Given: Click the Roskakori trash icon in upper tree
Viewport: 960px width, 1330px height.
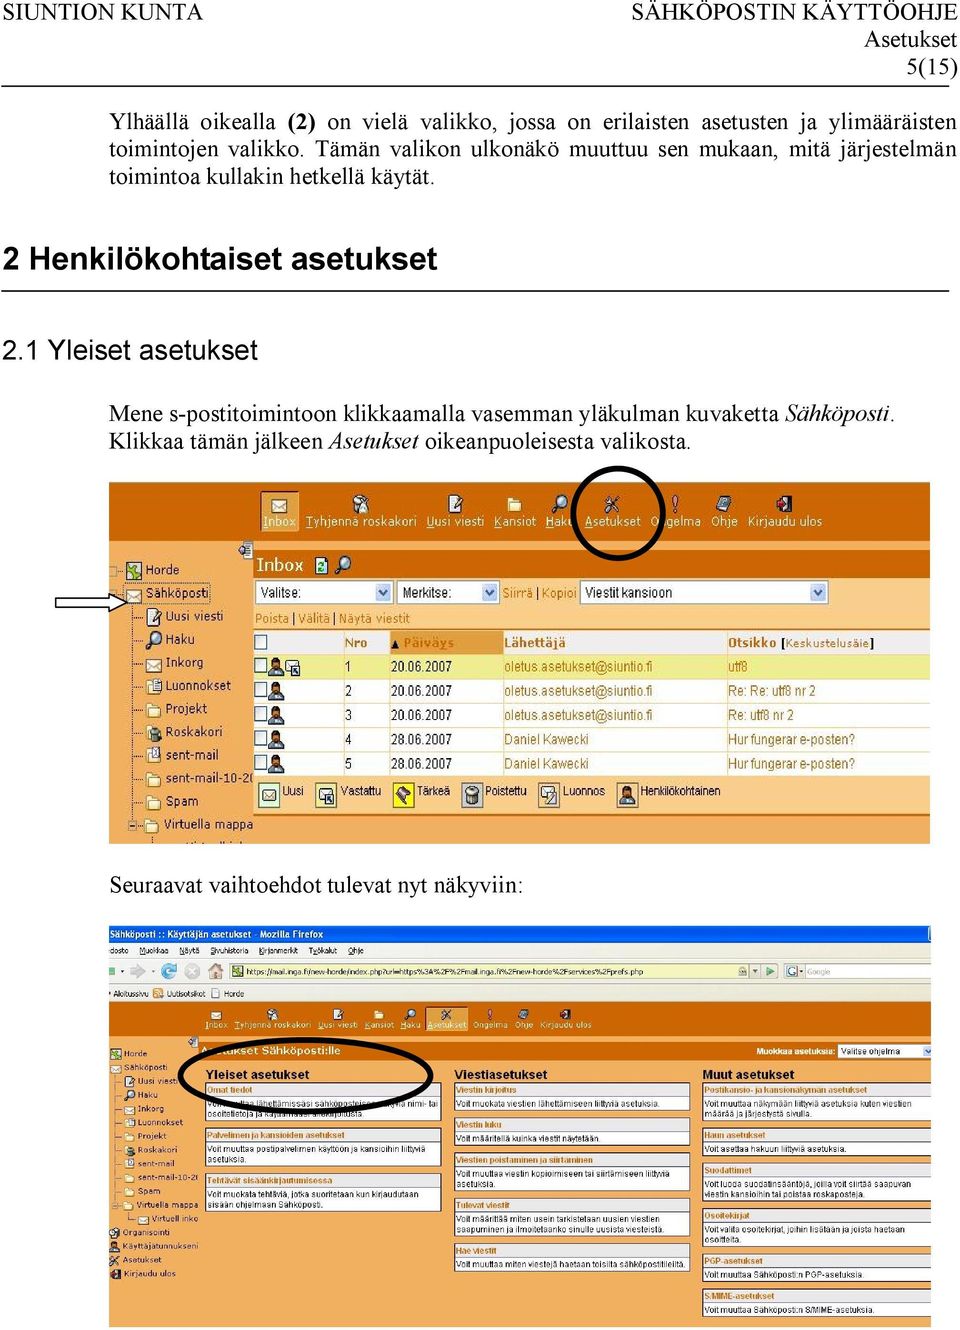Looking at the screenshot, I should [155, 732].
